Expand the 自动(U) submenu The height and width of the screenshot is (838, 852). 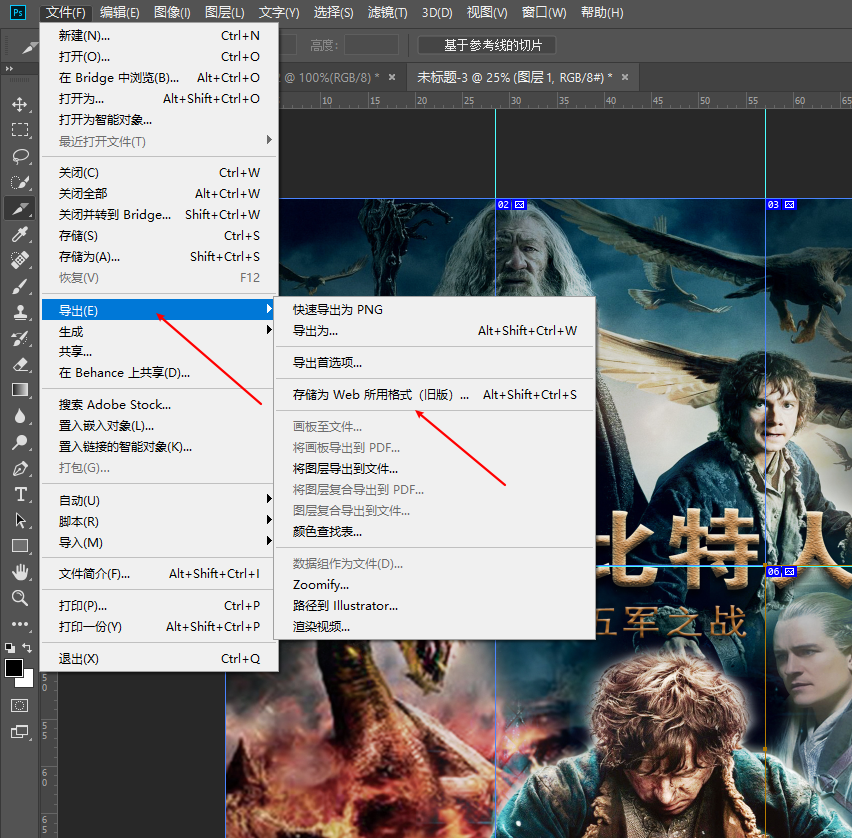158,500
